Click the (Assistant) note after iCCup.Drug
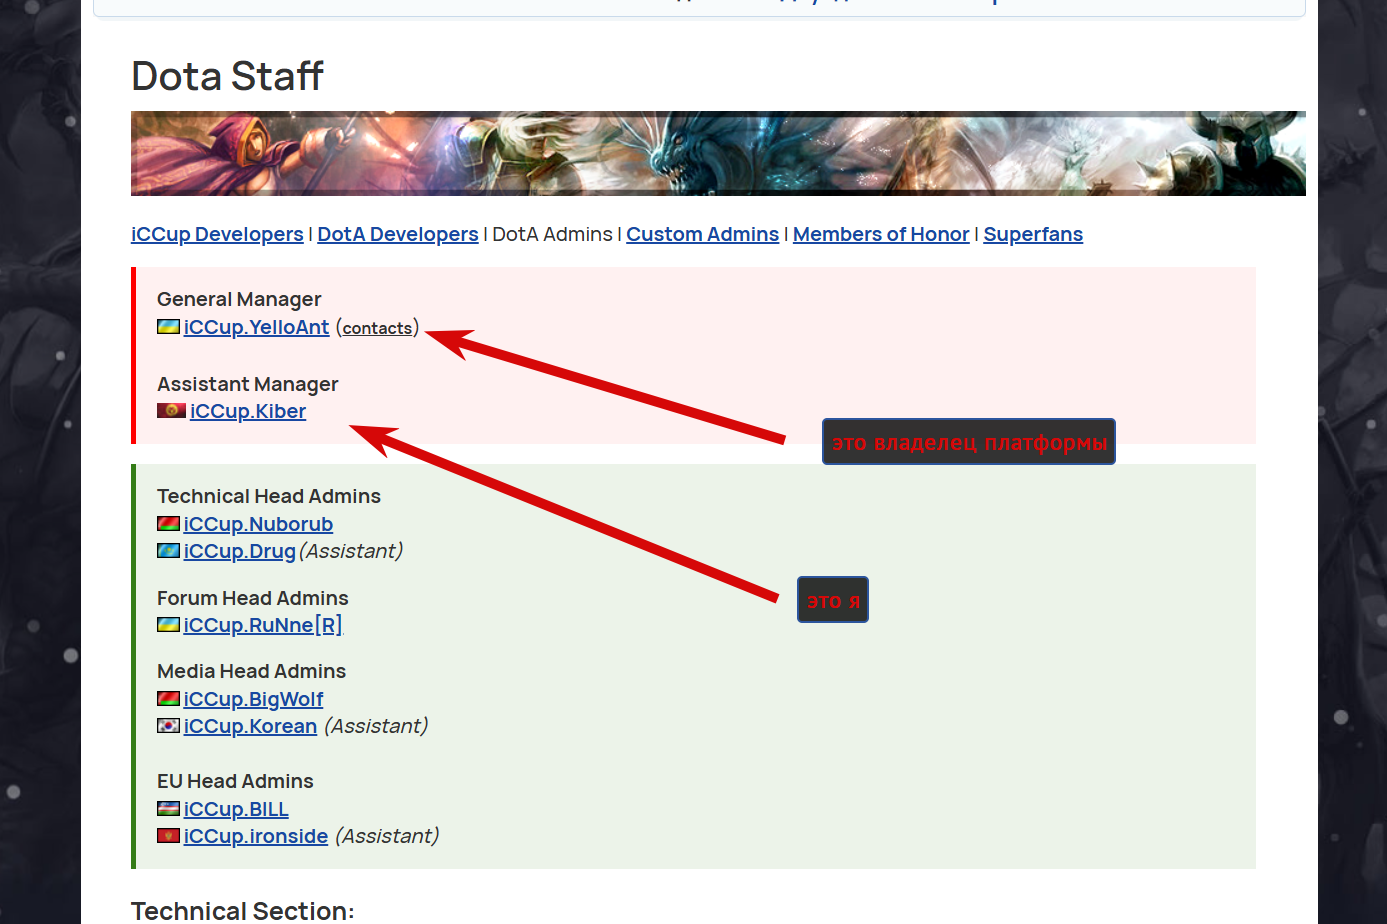Viewport: 1387px width, 924px height. 351,551
